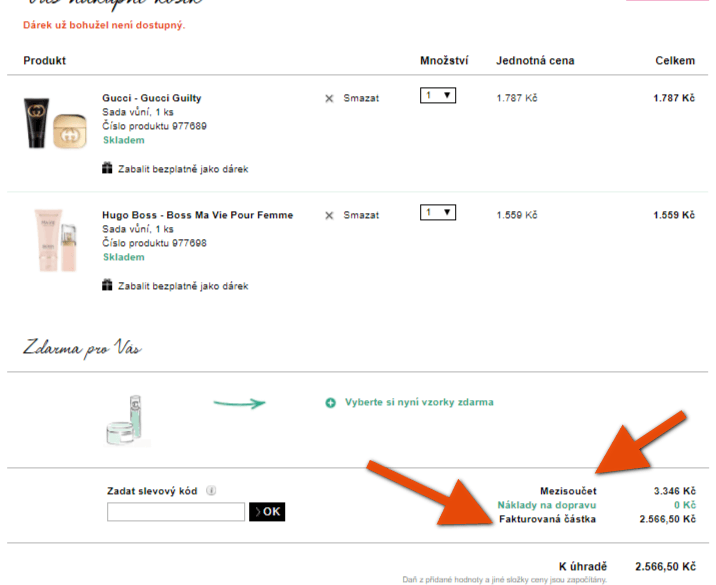Click Skladem status under Gucci Guilty

(x=124, y=140)
